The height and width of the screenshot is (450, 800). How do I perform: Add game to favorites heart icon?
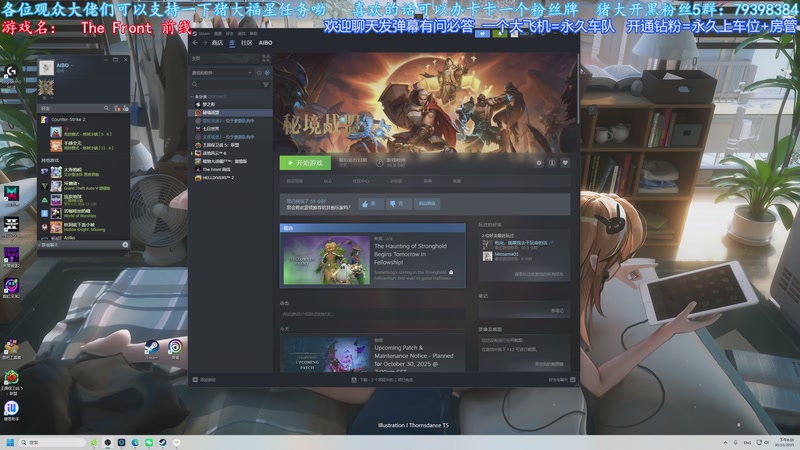(x=565, y=163)
